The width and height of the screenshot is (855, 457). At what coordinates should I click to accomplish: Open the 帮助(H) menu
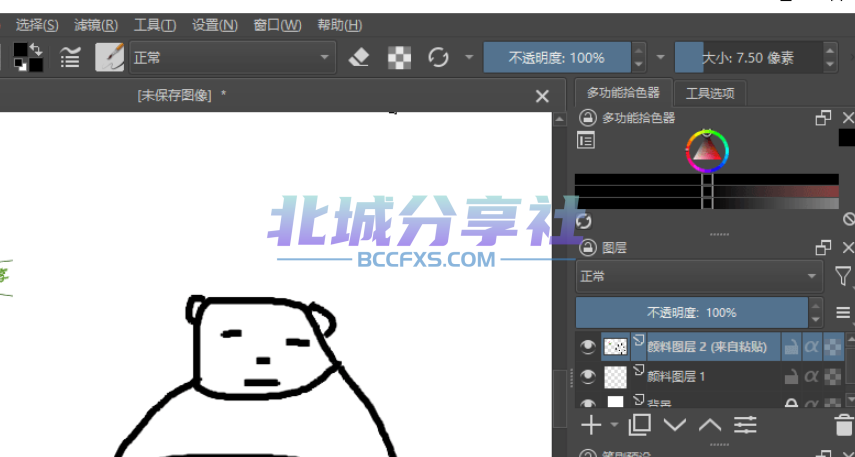coord(339,25)
